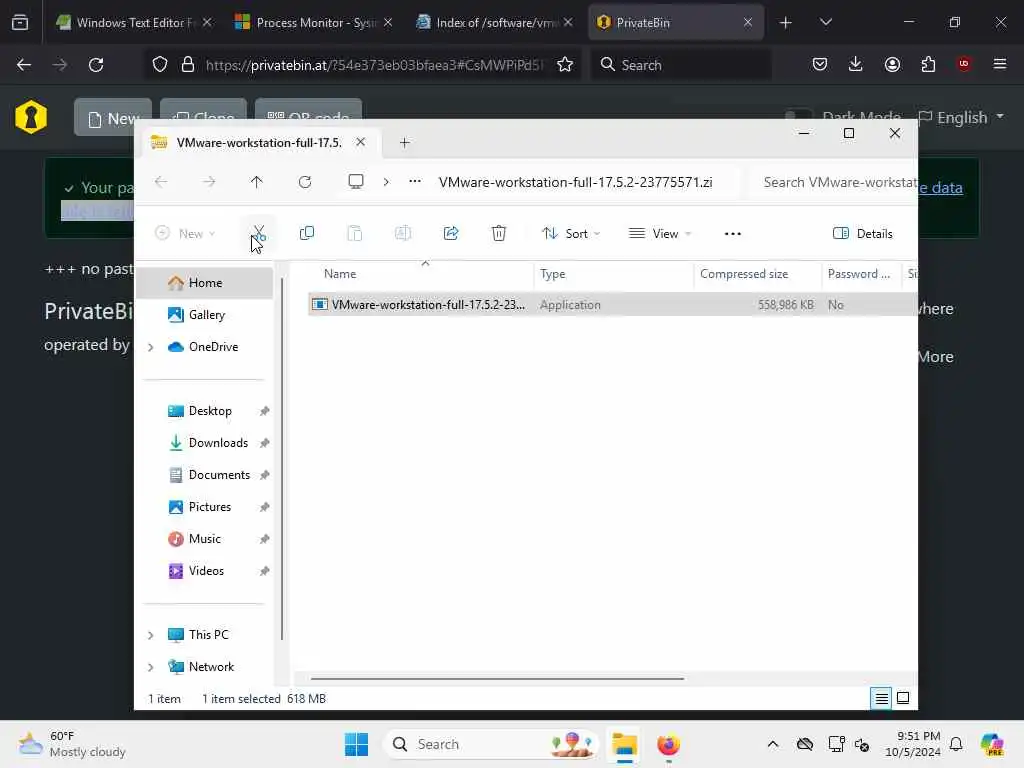Click the Search VMware-workstation input box
The height and width of the screenshot is (768, 1024).
(834, 182)
